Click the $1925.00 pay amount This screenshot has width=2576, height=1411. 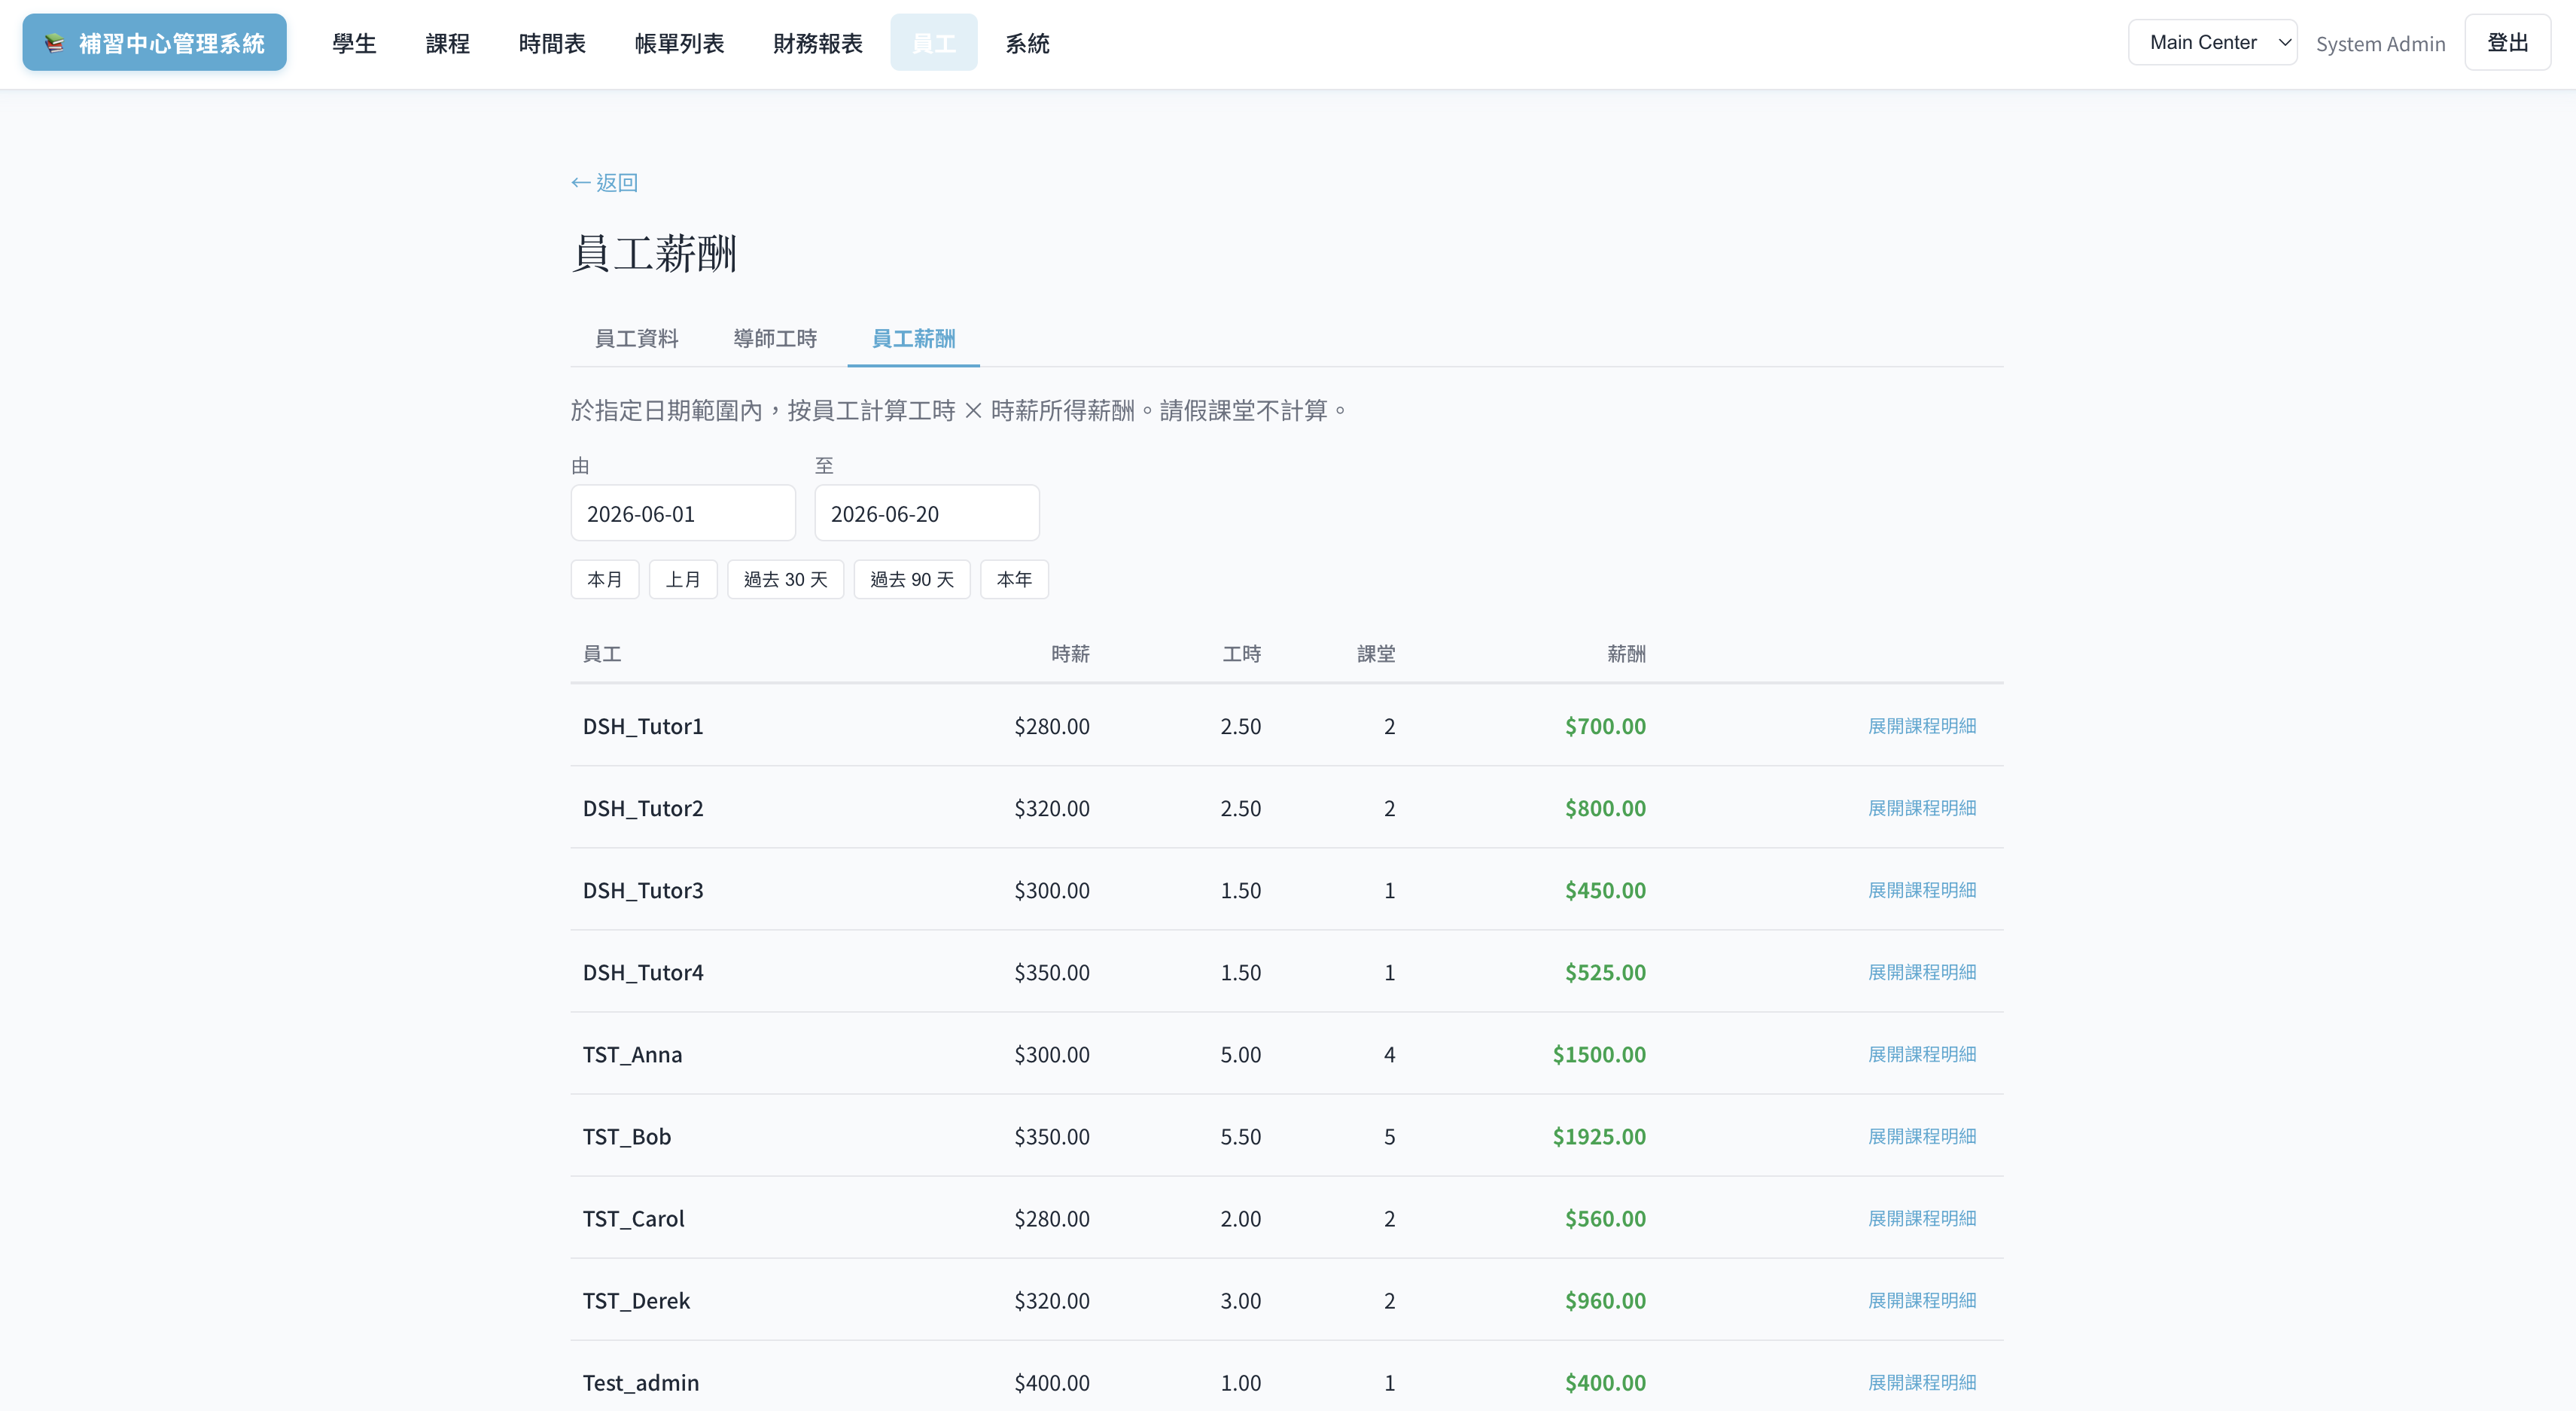point(1599,1136)
